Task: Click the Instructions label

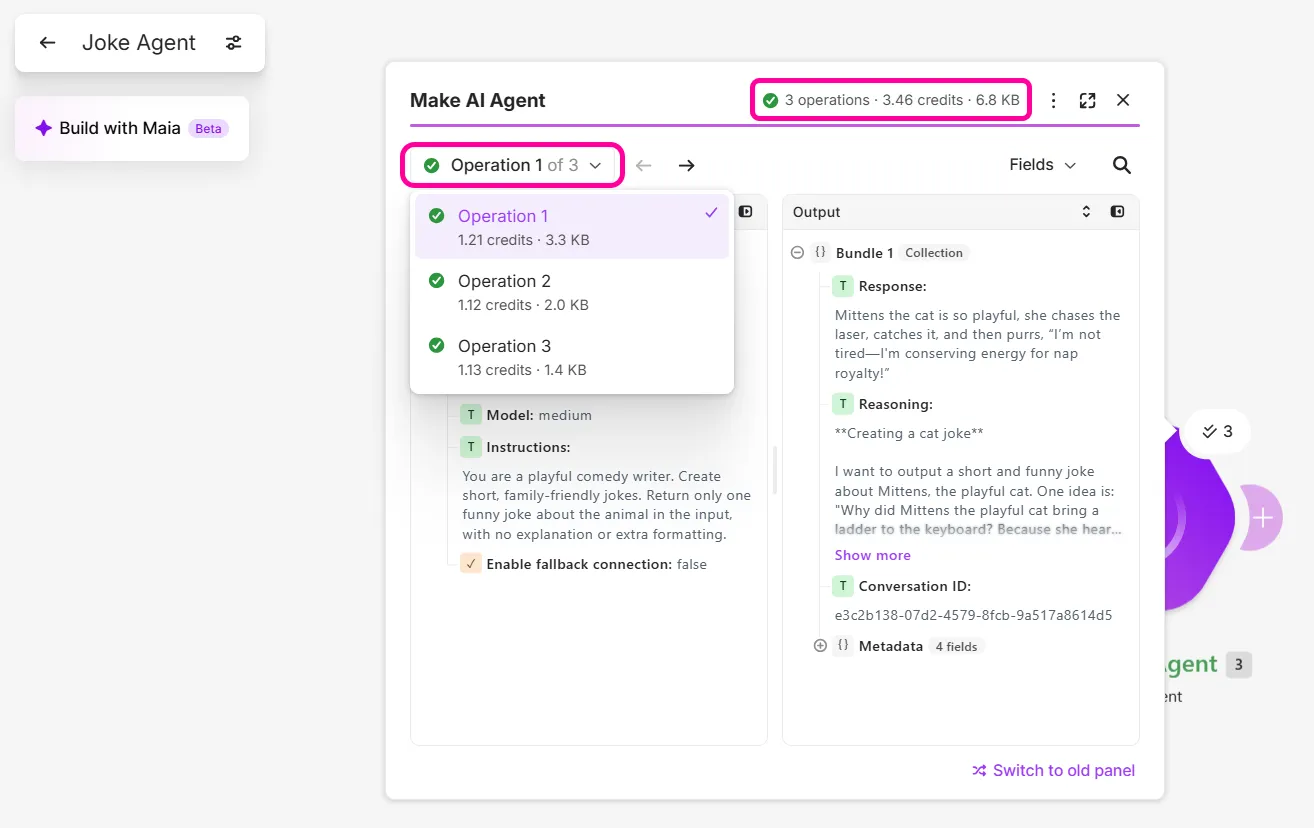Action: [529, 447]
